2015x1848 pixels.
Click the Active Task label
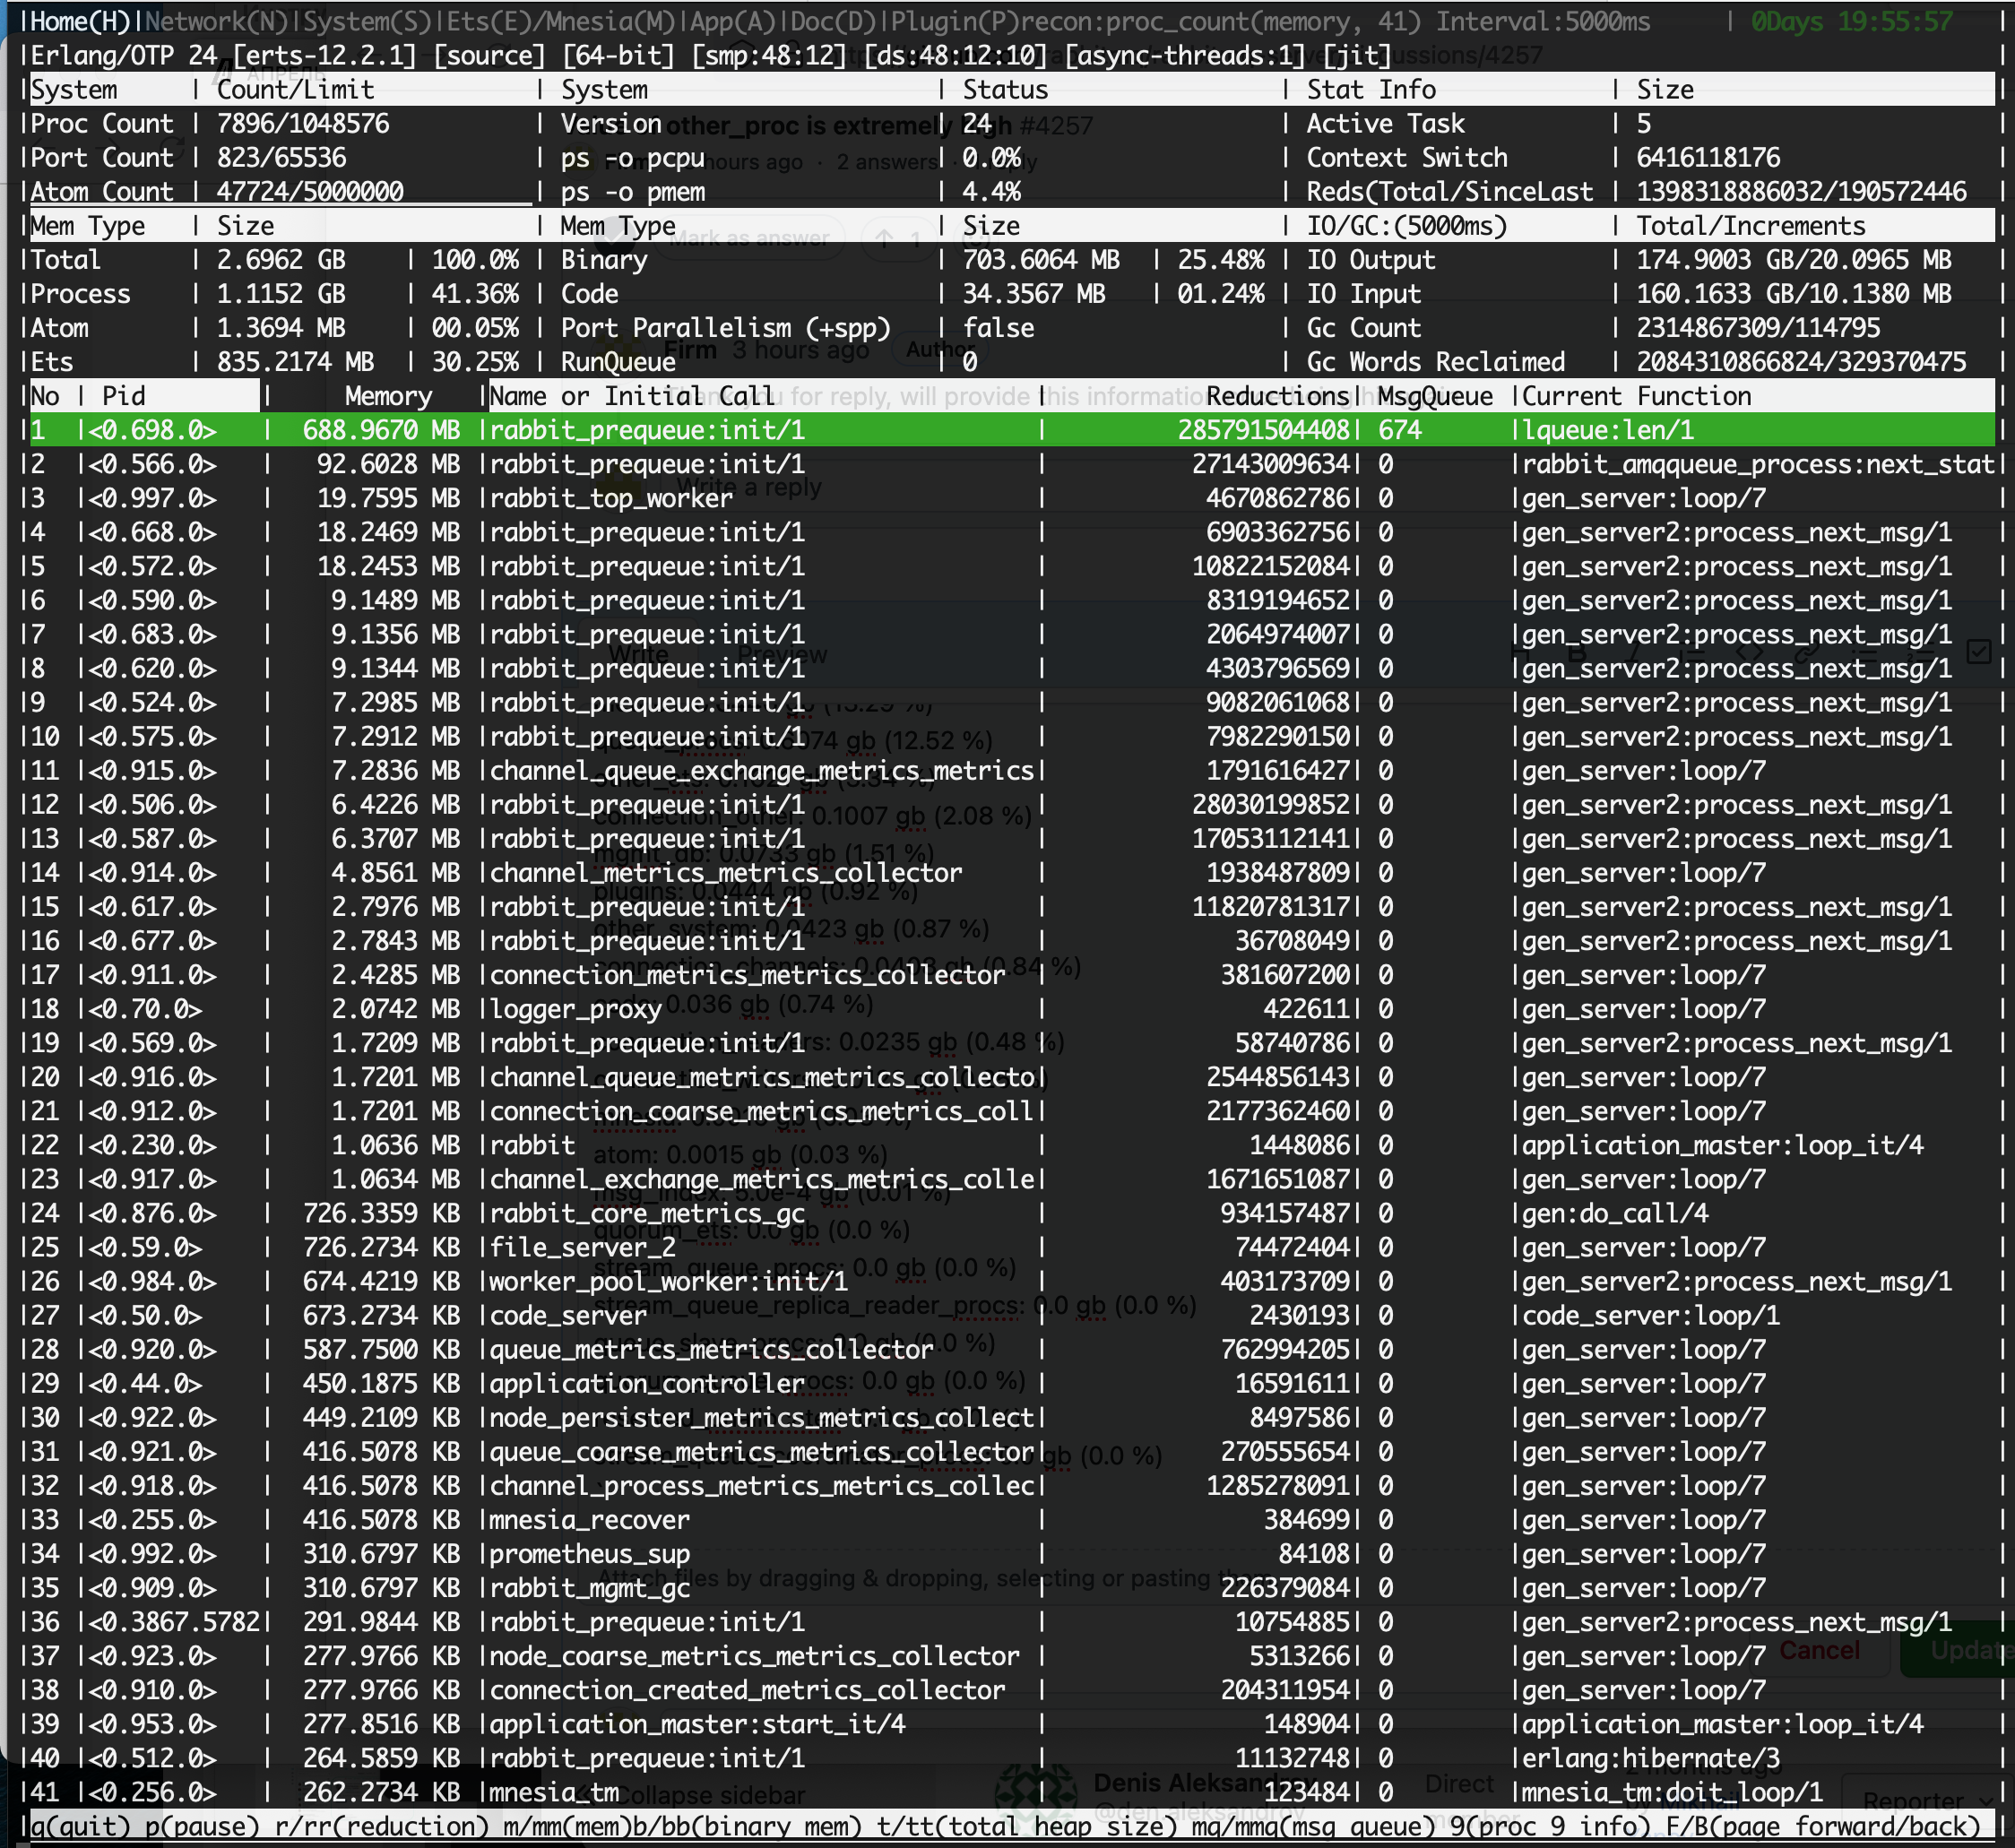(x=1385, y=124)
